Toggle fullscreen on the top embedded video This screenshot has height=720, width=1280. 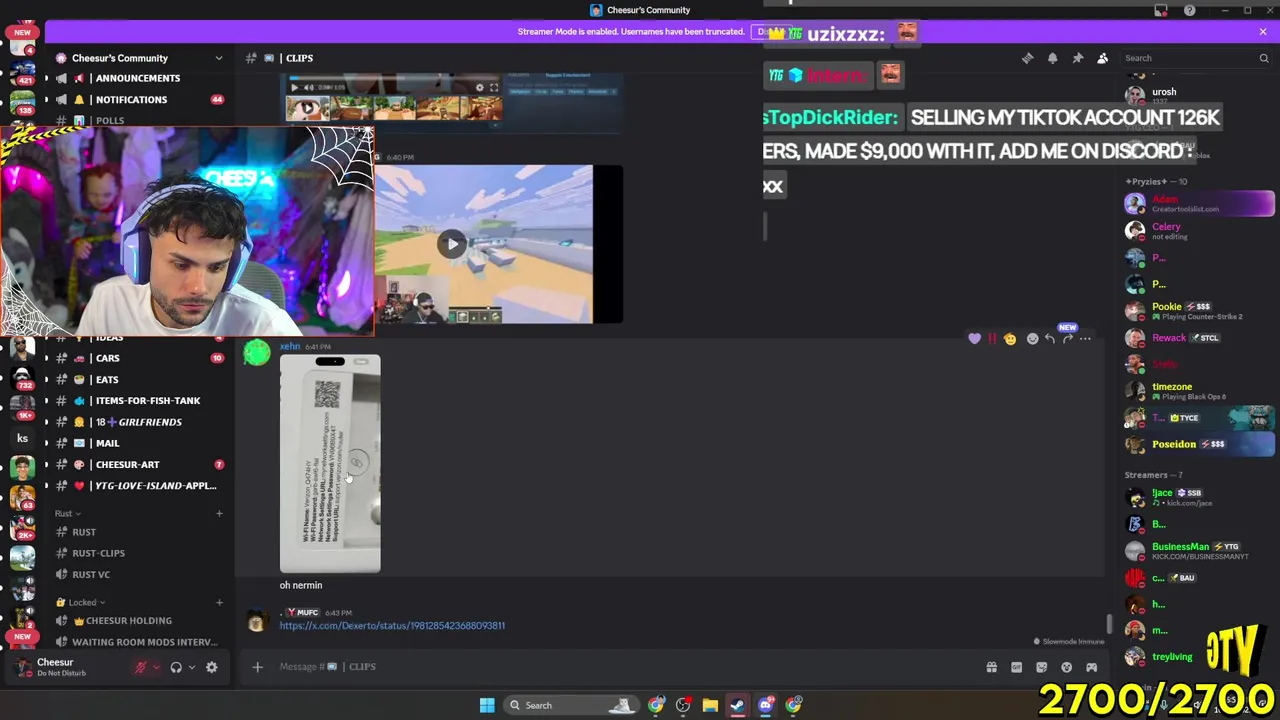(x=493, y=87)
